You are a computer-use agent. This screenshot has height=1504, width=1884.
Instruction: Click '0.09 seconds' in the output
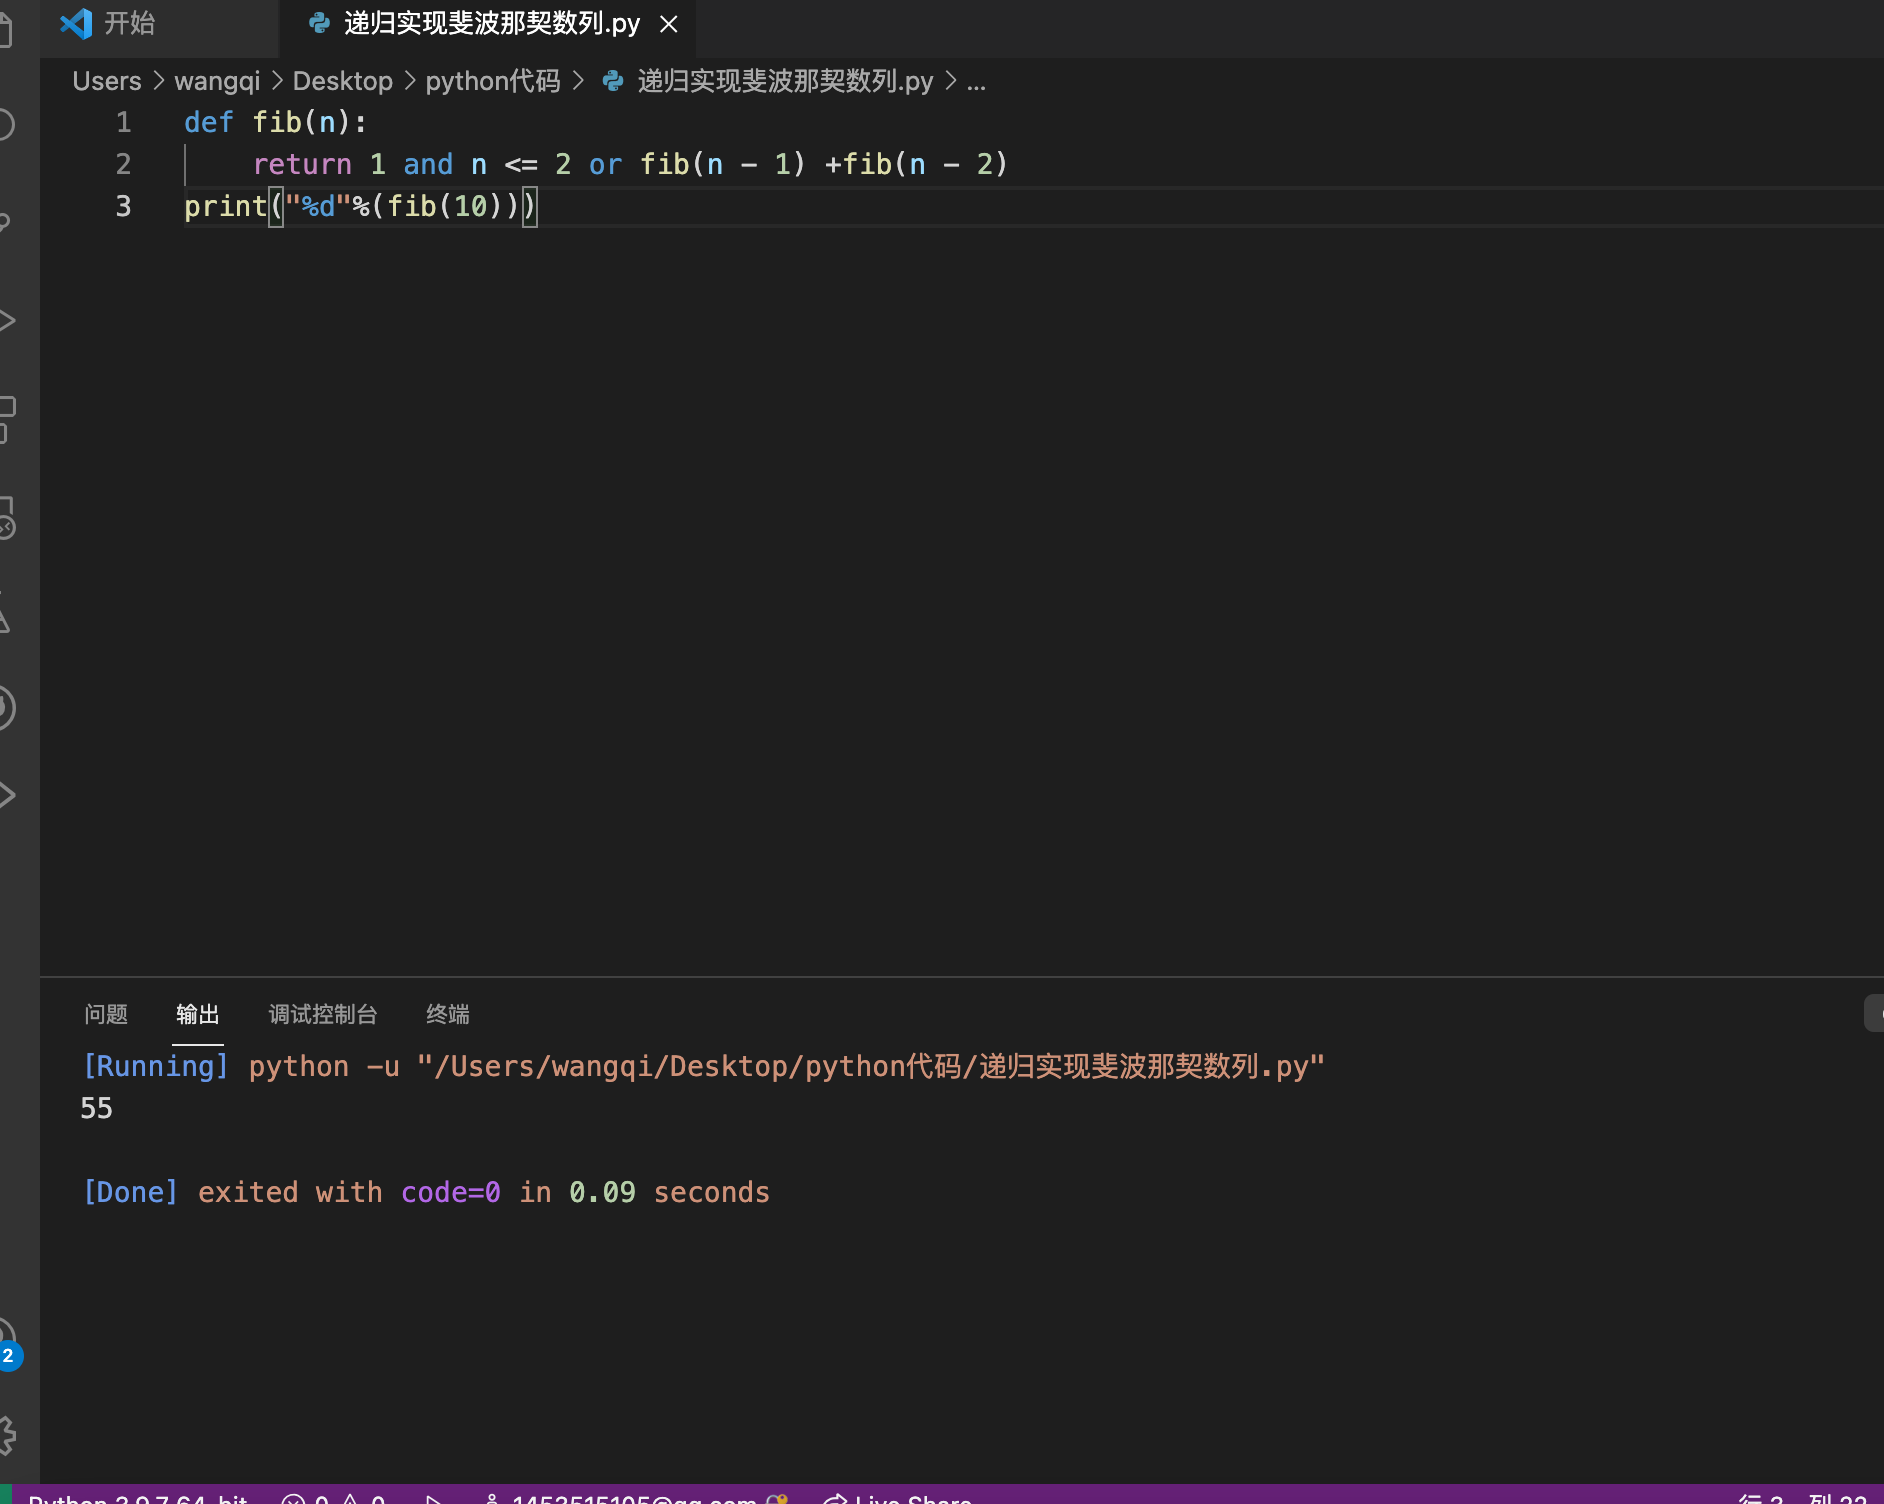[x=669, y=1192]
